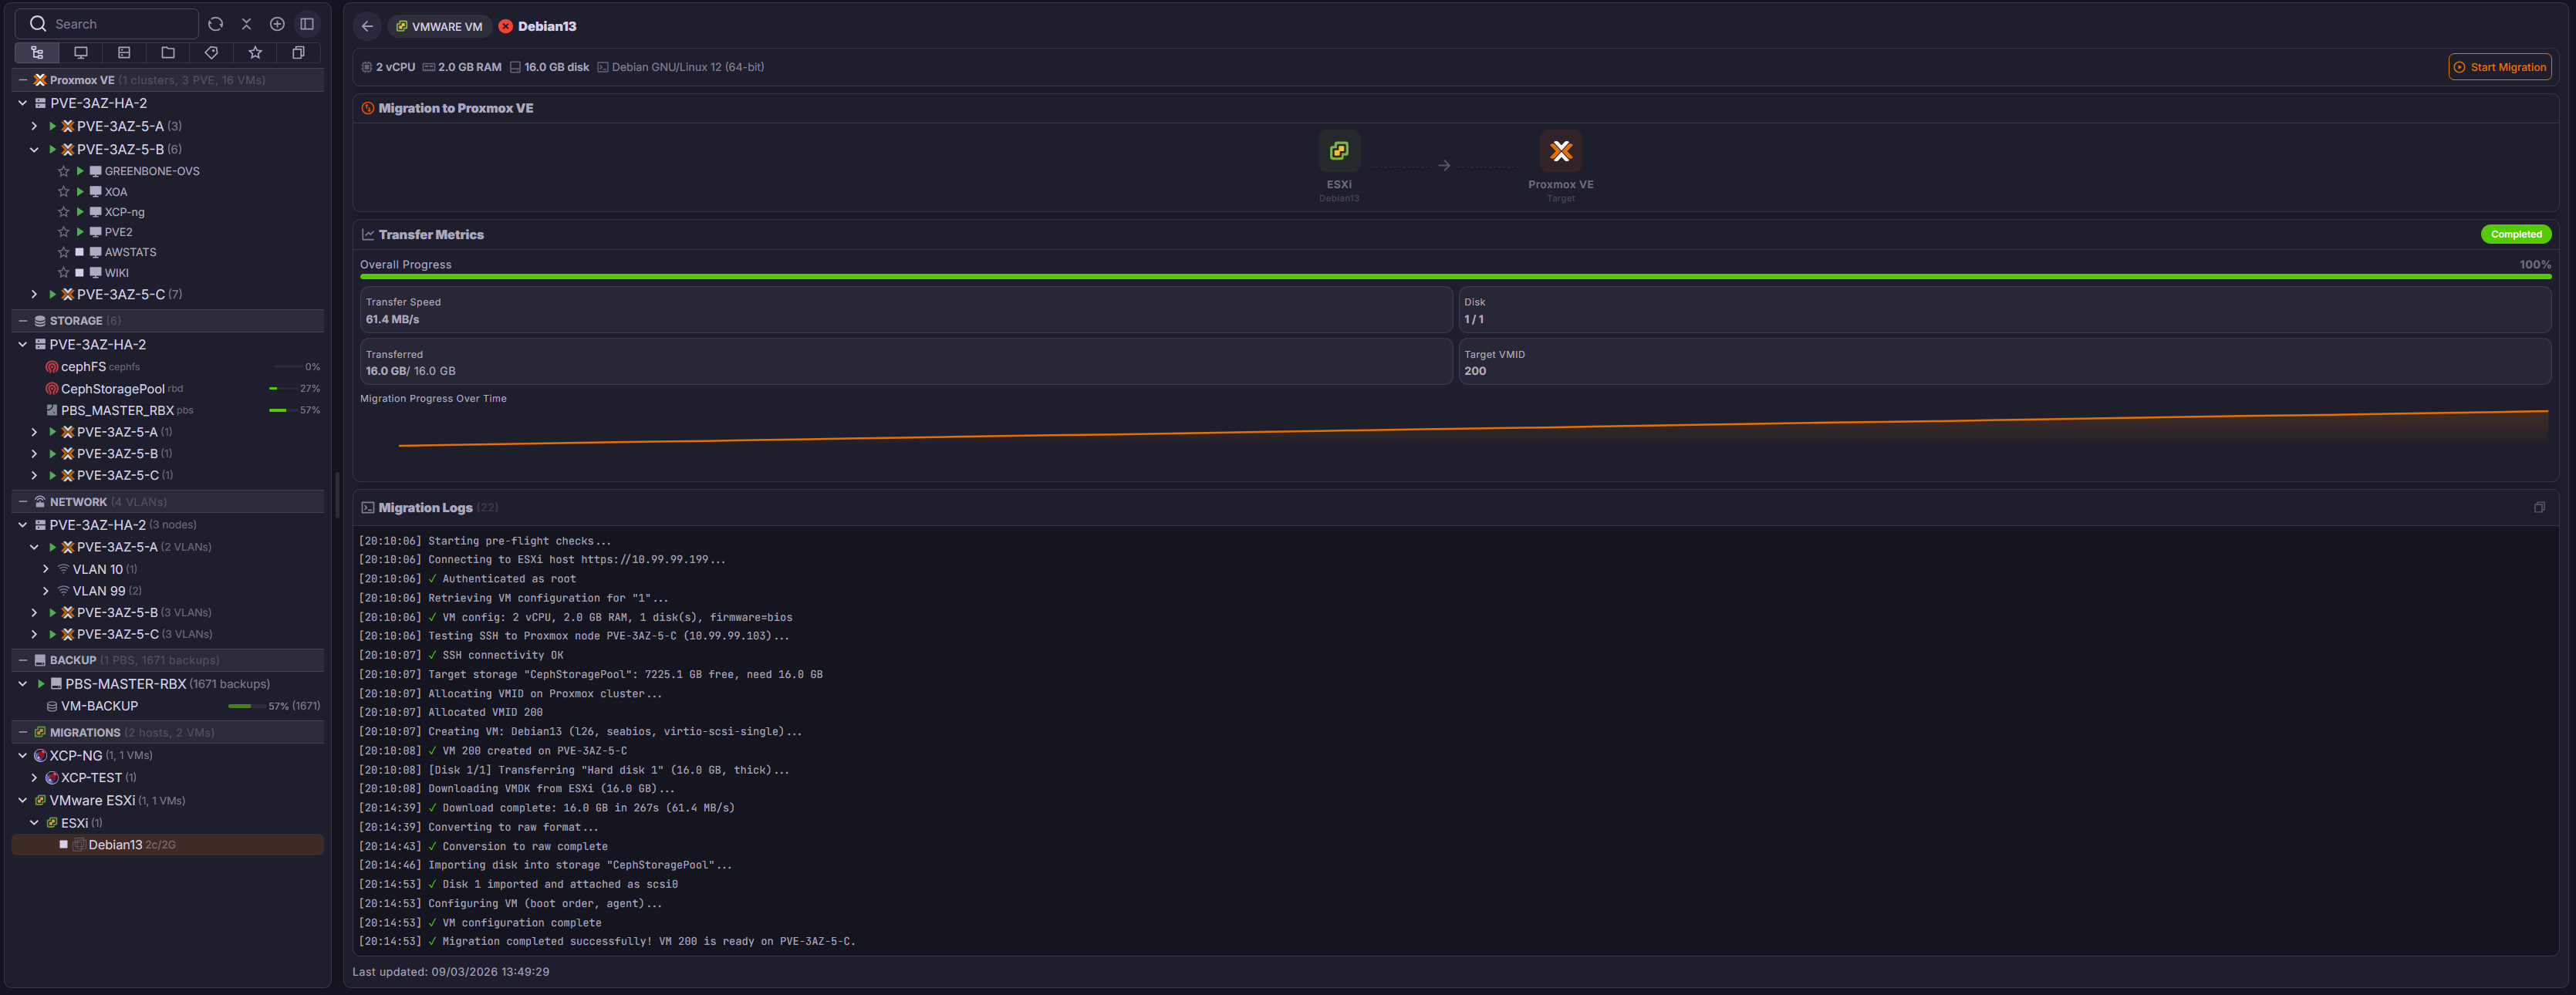This screenshot has width=2576, height=995.
Task: Click the circled plus add icon
Action: (x=277, y=24)
